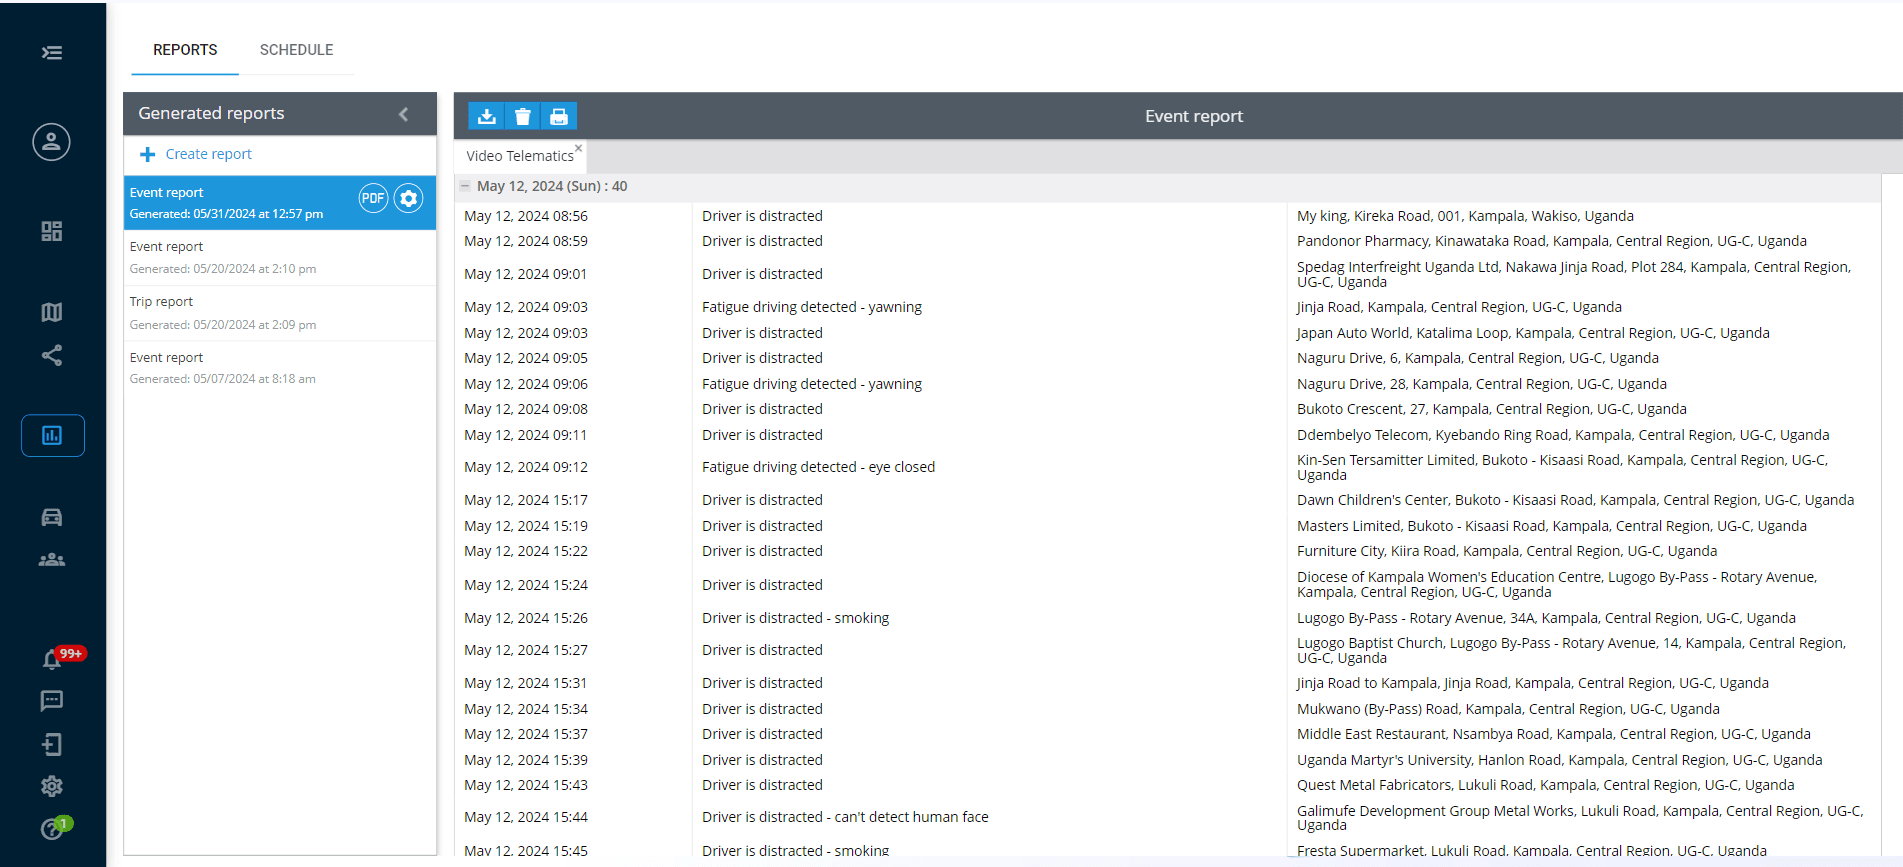The height and width of the screenshot is (867, 1903).
Task: Open the settings gear in sidebar
Action: point(52,787)
